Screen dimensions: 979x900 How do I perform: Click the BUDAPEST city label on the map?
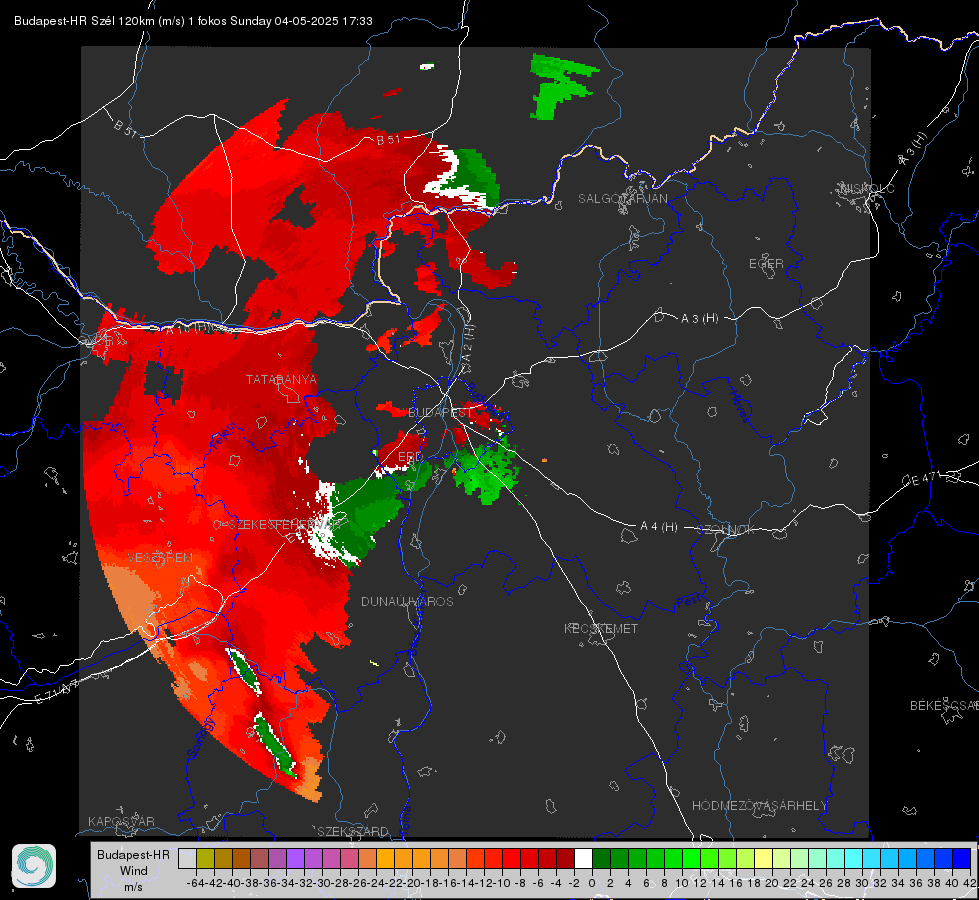(440, 413)
